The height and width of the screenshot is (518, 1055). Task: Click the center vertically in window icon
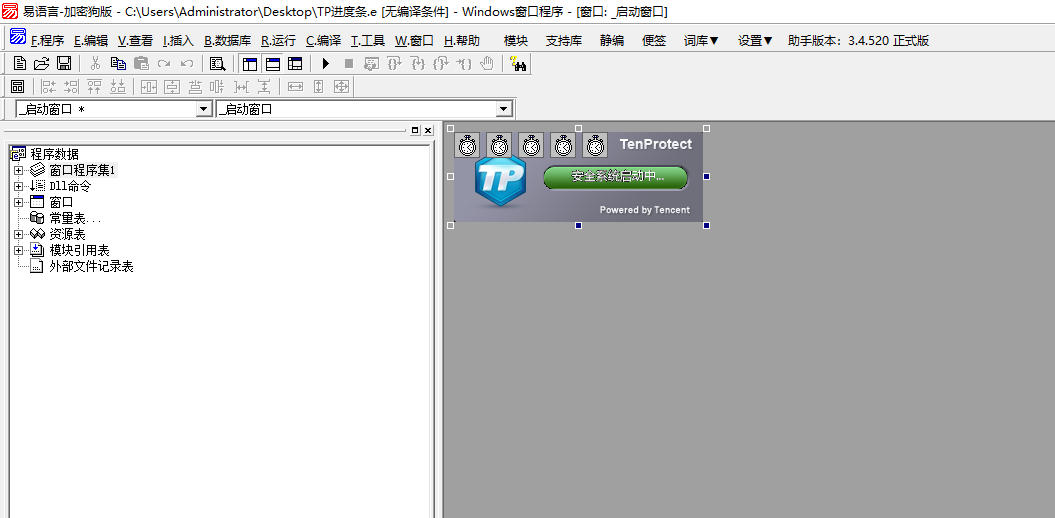(x=172, y=86)
